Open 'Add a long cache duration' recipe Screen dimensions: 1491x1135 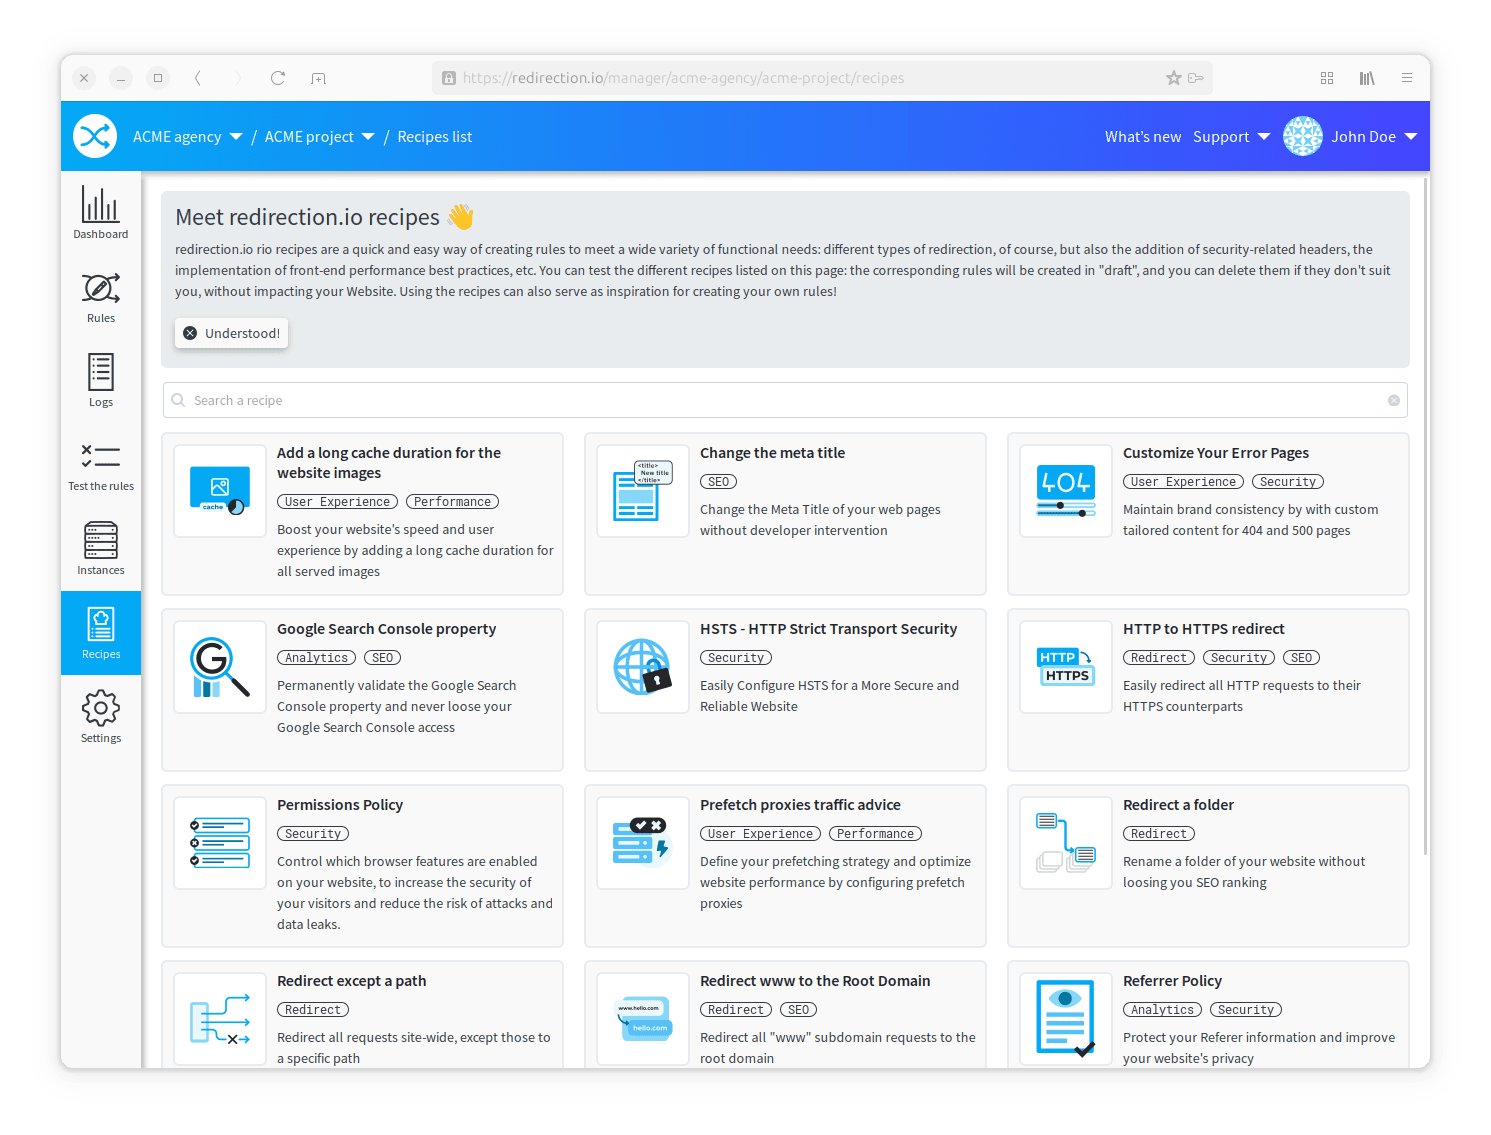click(389, 463)
